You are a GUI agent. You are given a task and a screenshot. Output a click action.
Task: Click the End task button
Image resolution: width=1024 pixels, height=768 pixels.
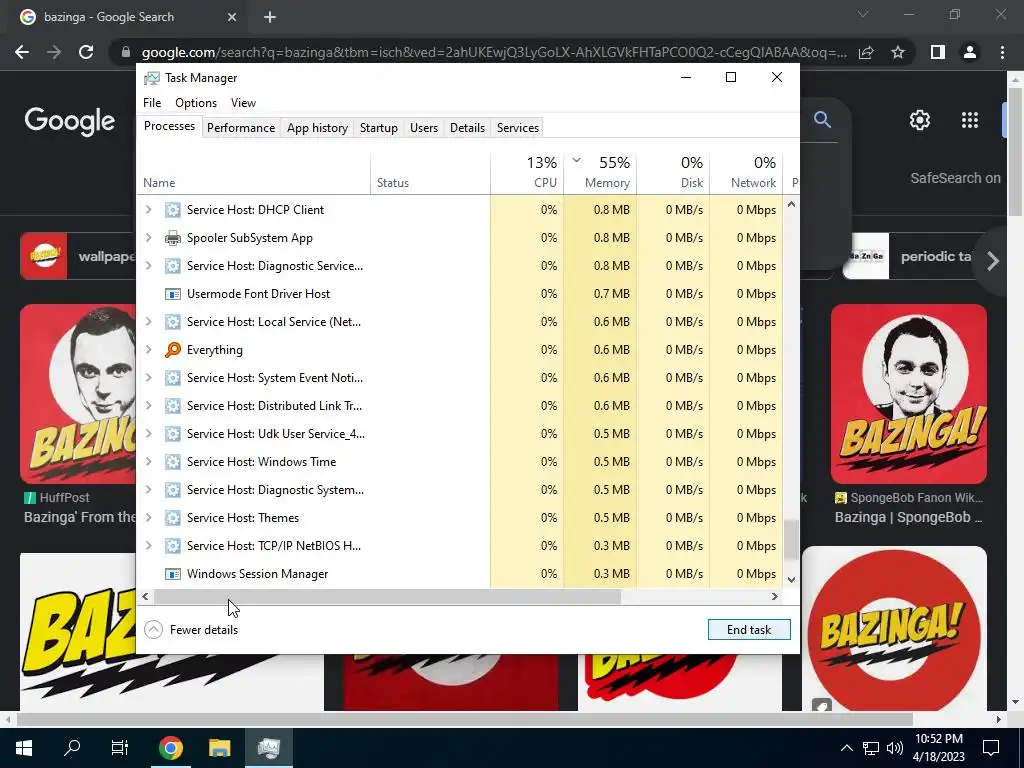point(749,630)
